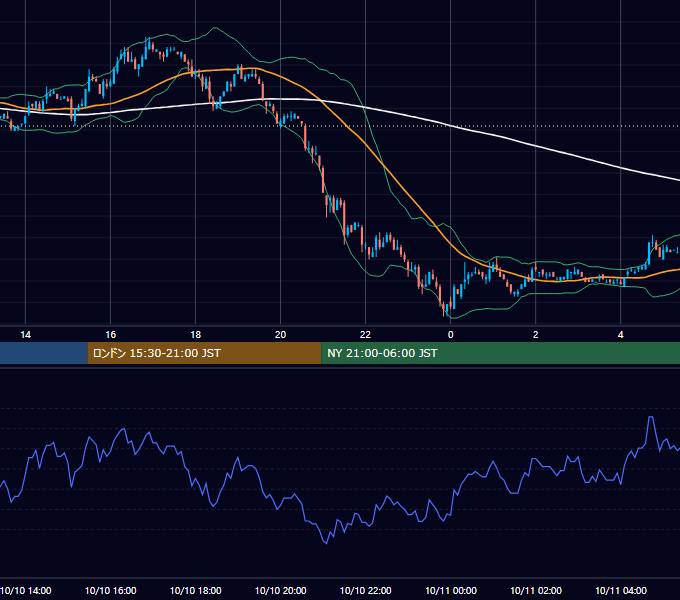Click the hour label 18 on price axis

click(x=196, y=335)
